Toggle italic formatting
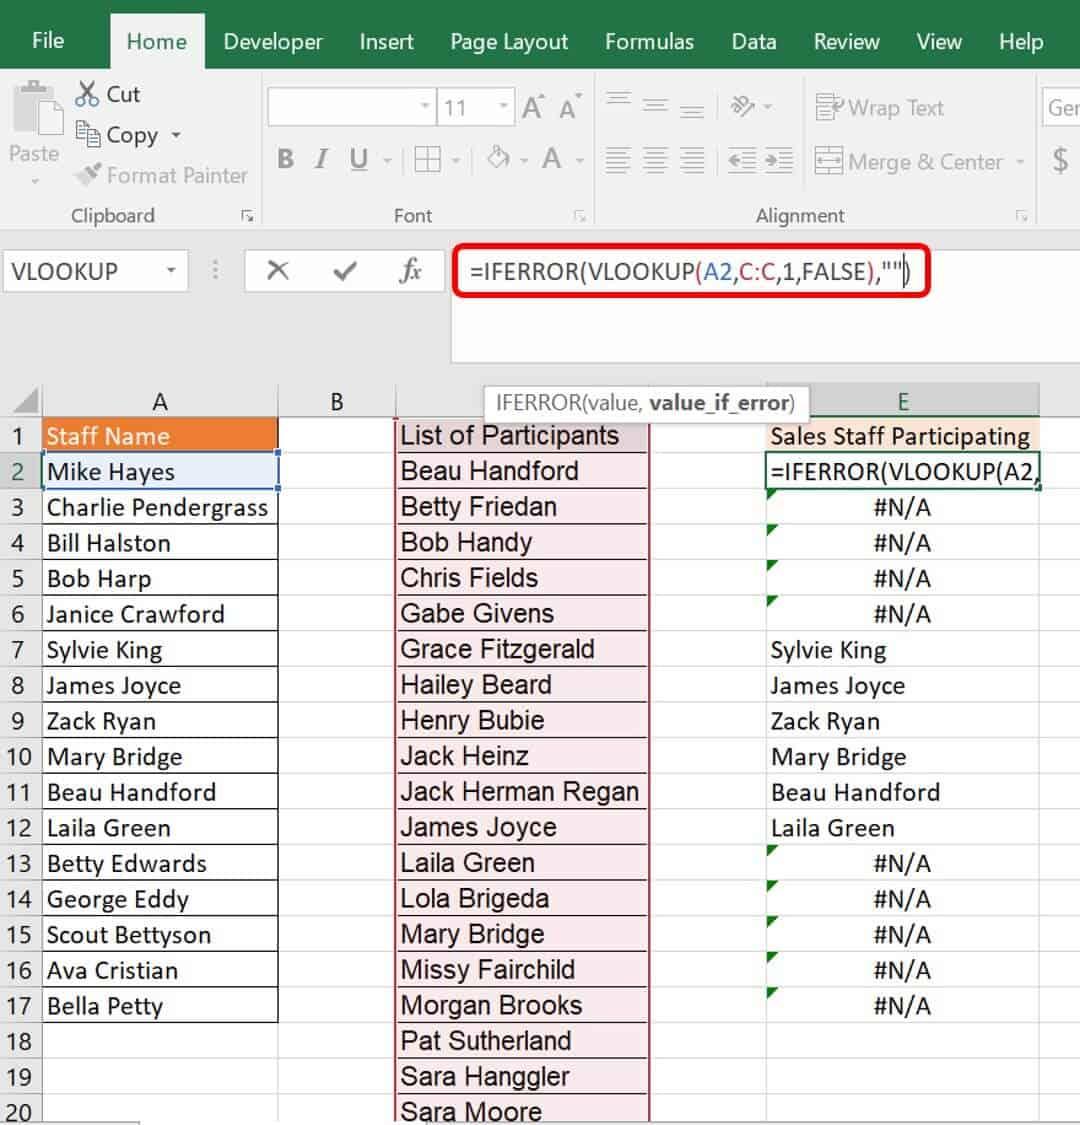The image size is (1080, 1125). [x=321, y=158]
